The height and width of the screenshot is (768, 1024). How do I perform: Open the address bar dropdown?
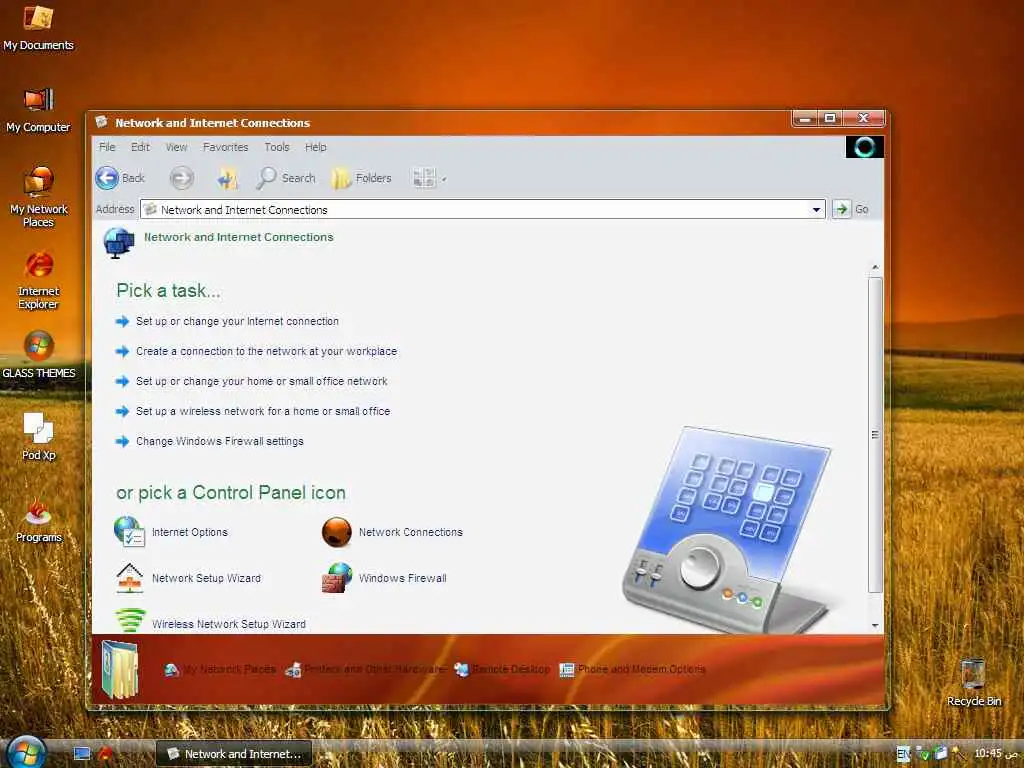816,210
